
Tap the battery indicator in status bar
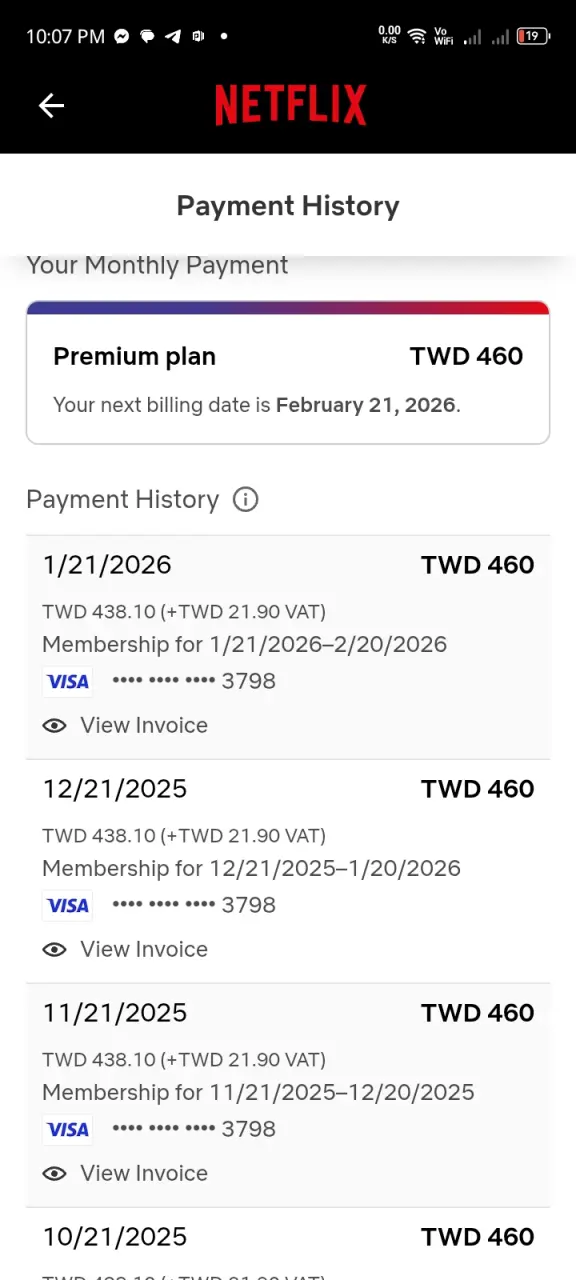[x=531, y=36]
